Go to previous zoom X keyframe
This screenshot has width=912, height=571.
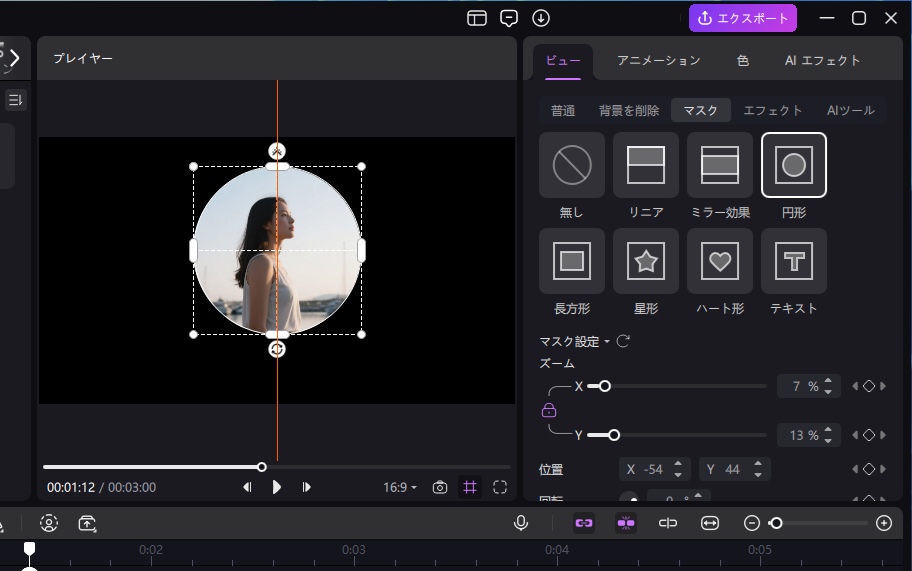pos(855,386)
